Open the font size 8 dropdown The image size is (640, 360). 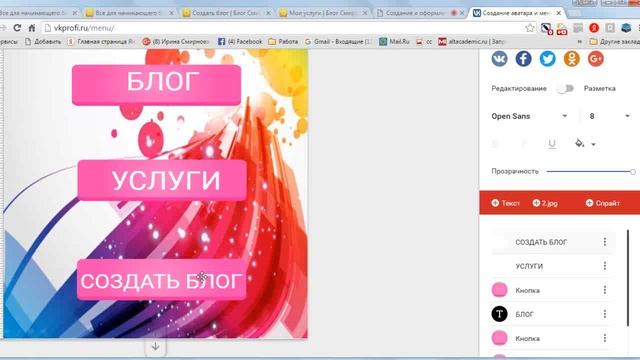click(609, 116)
